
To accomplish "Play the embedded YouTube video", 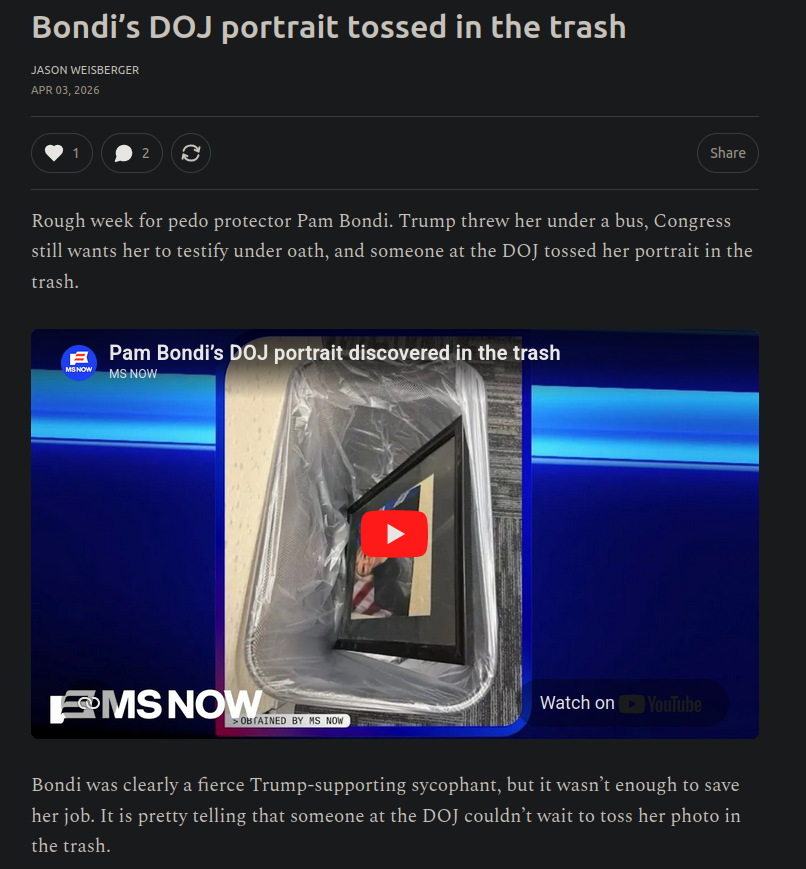I will 394,534.
